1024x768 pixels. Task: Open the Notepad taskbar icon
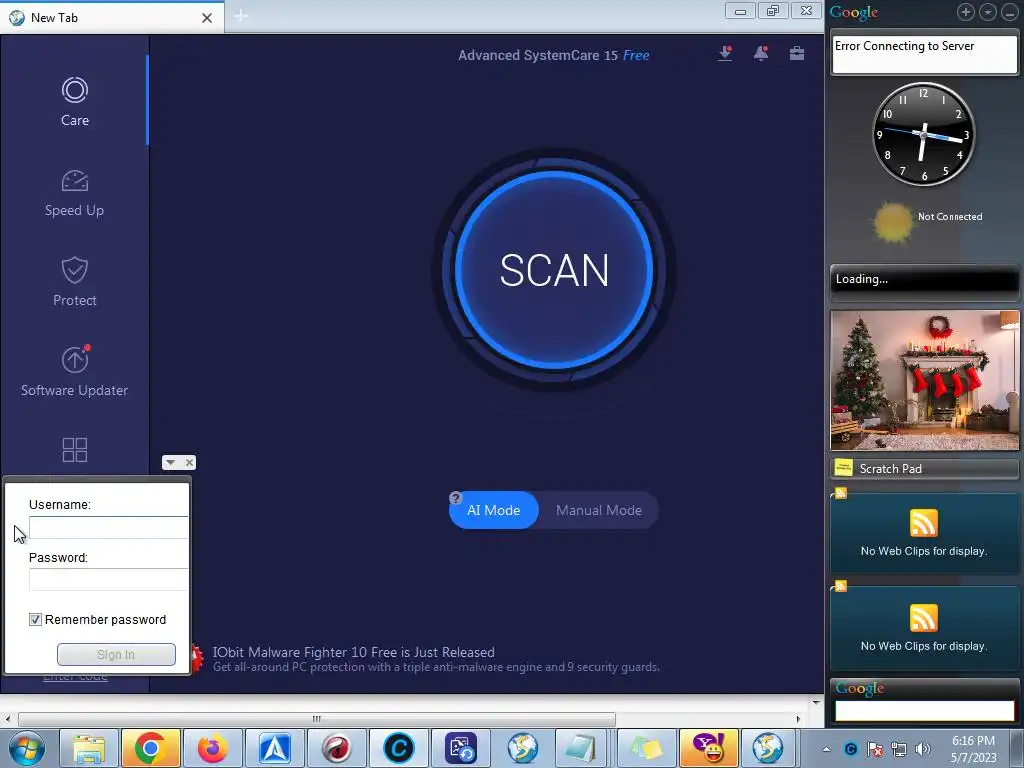[581, 748]
